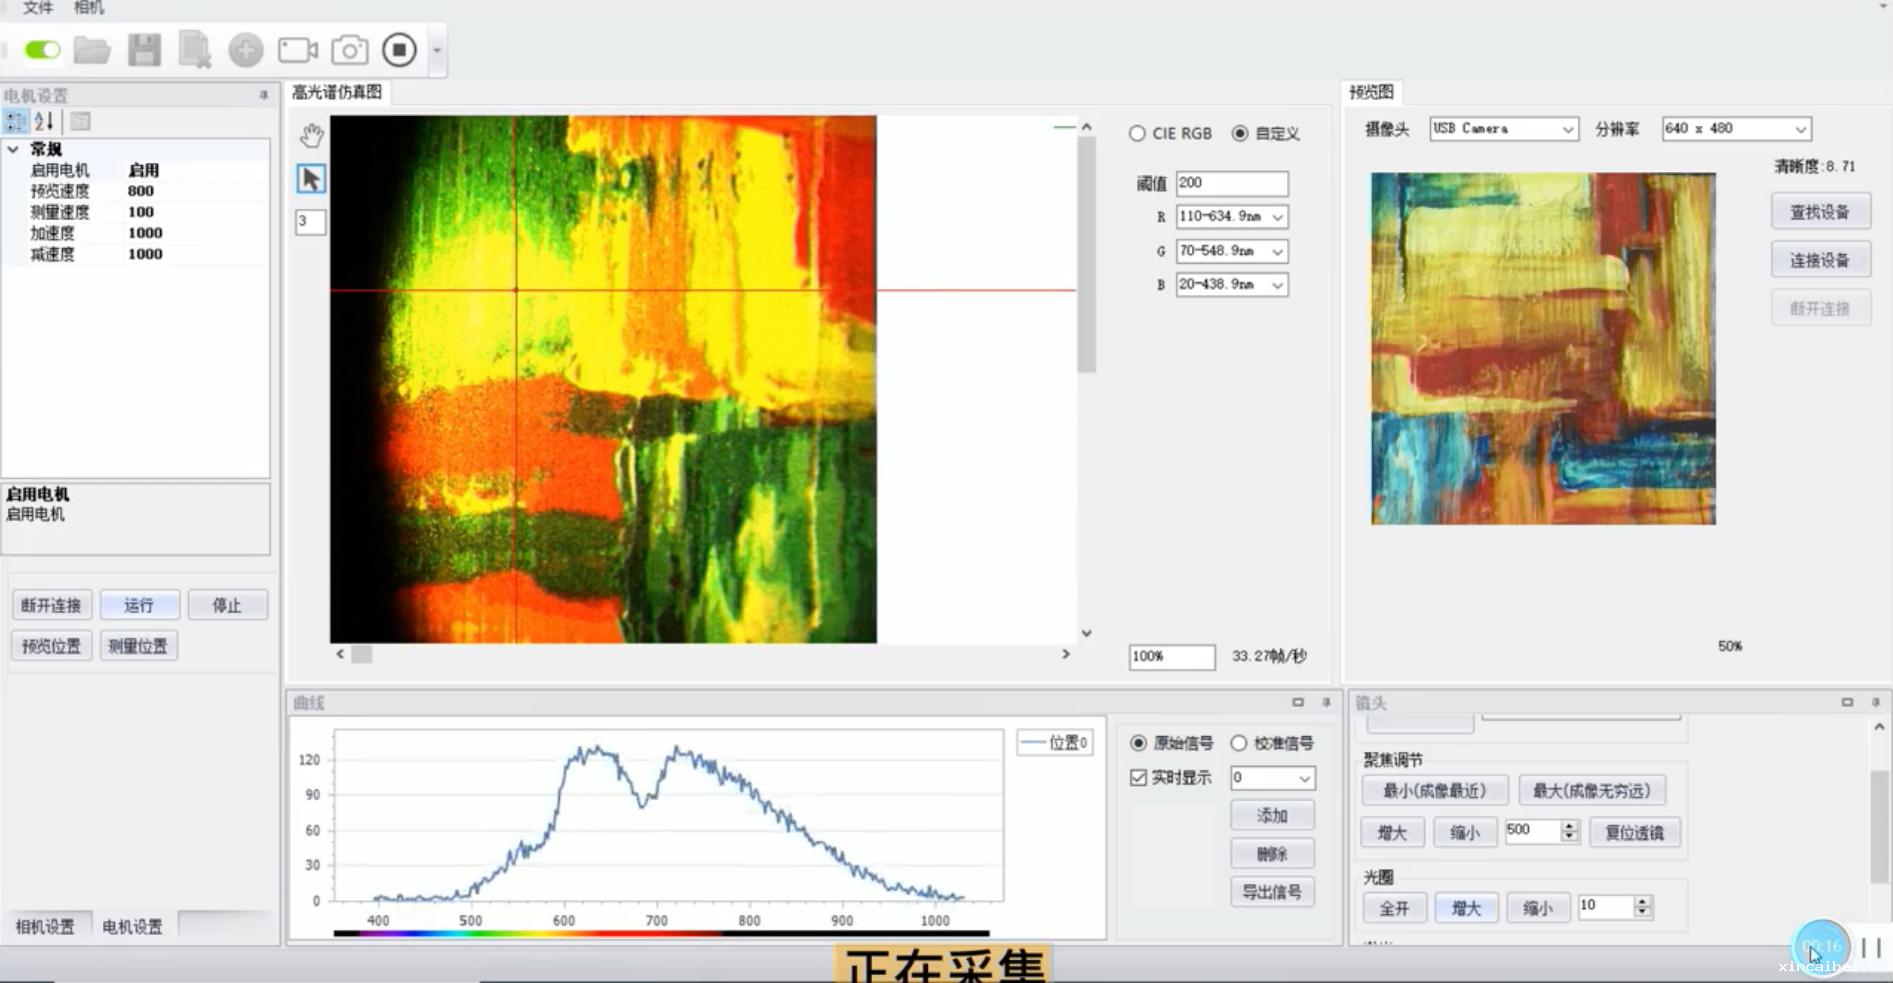This screenshot has width=1893, height=983.
Task: Select the 自定义 radio button
Action: (1240, 133)
